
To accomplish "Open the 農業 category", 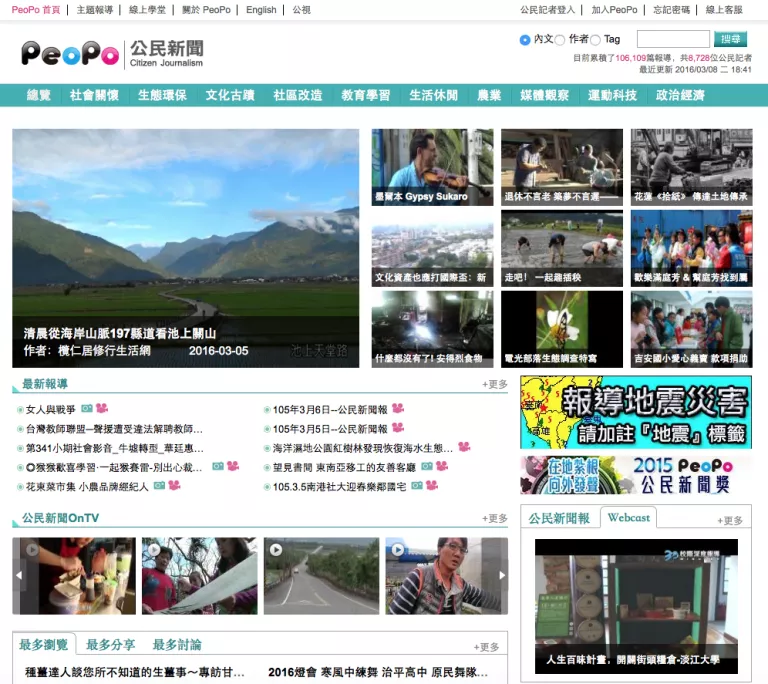I will coord(489,95).
